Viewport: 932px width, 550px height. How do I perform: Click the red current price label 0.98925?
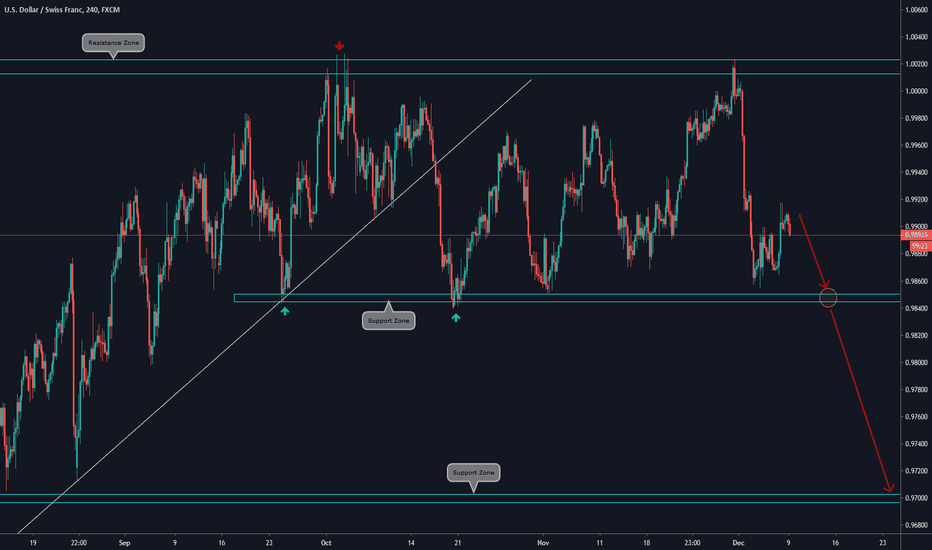(x=915, y=236)
